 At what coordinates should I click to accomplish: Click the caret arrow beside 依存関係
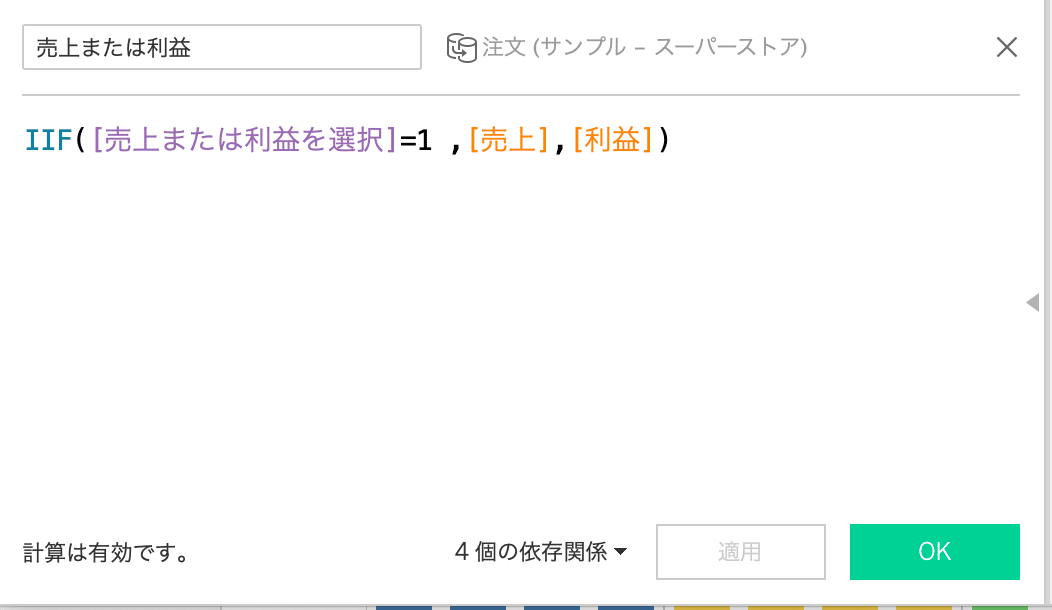pos(621,552)
